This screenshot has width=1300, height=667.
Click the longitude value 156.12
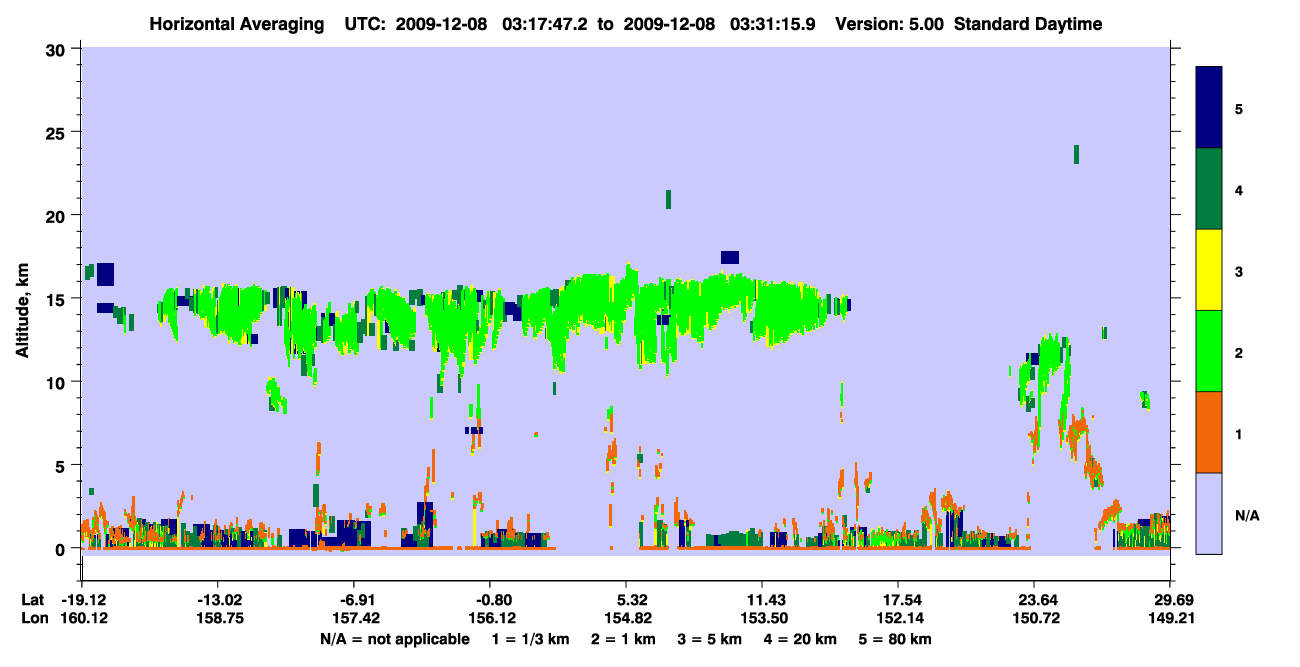pyautogui.click(x=490, y=618)
